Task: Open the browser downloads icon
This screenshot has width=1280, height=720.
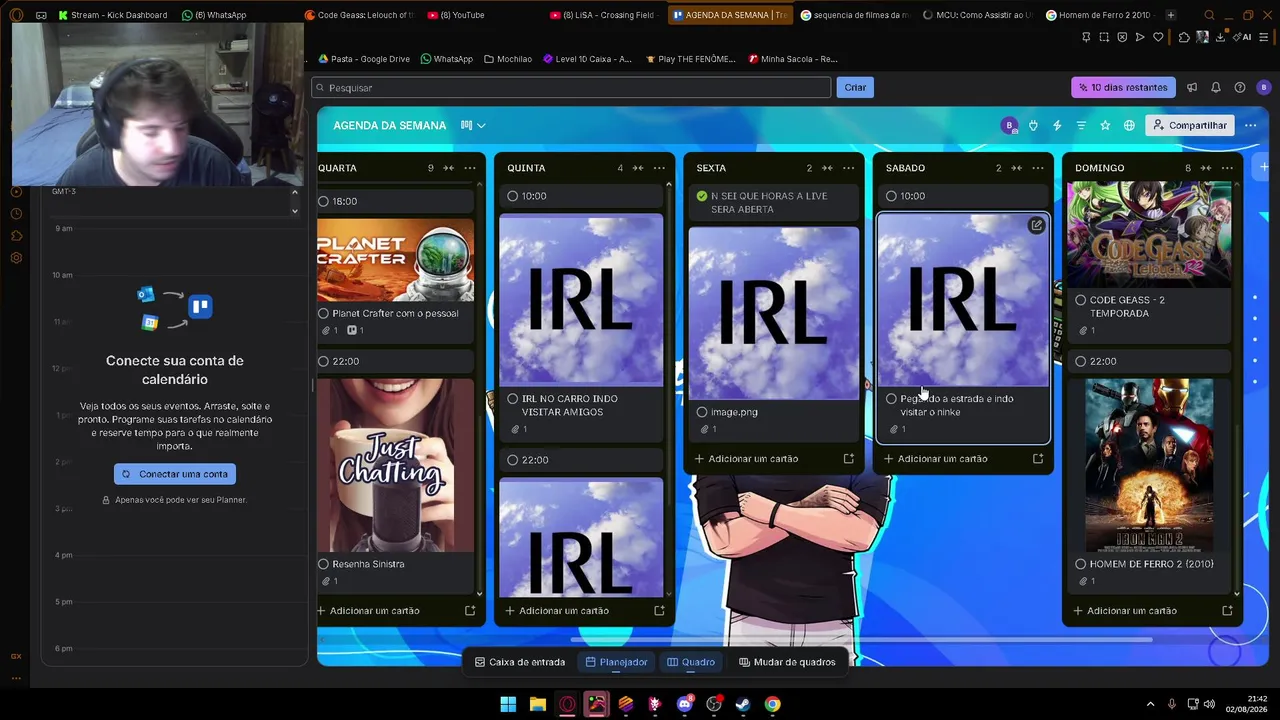Action: point(1221,37)
